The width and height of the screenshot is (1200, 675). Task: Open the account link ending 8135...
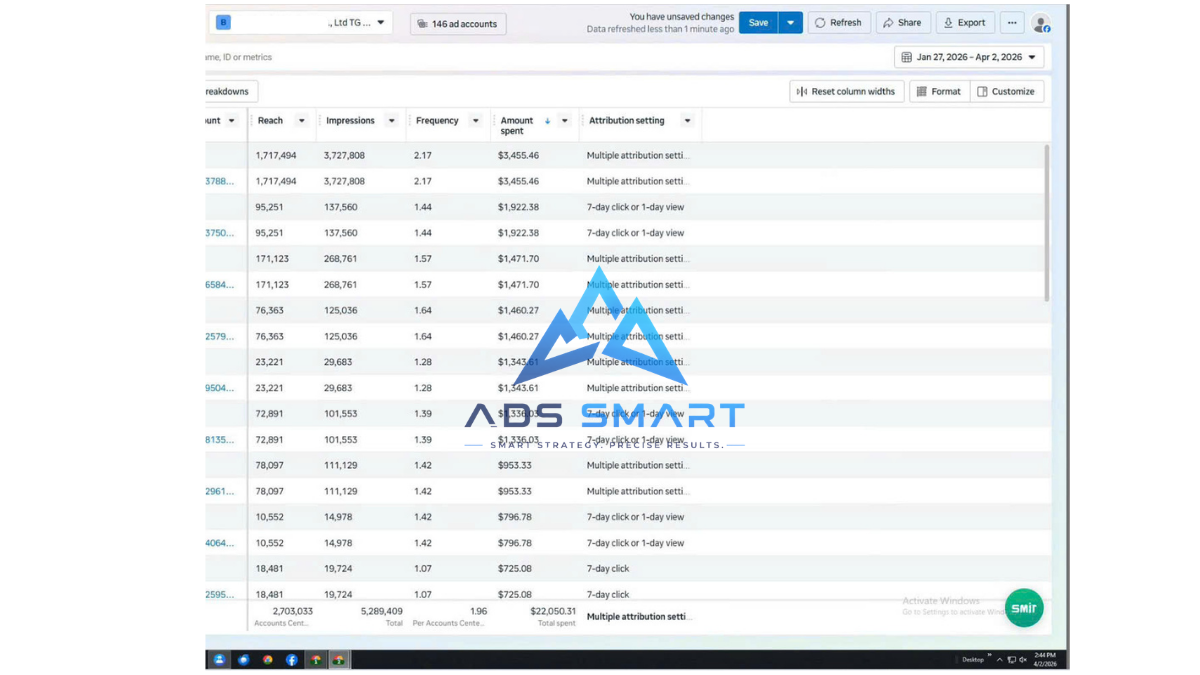(x=220, y=440)
